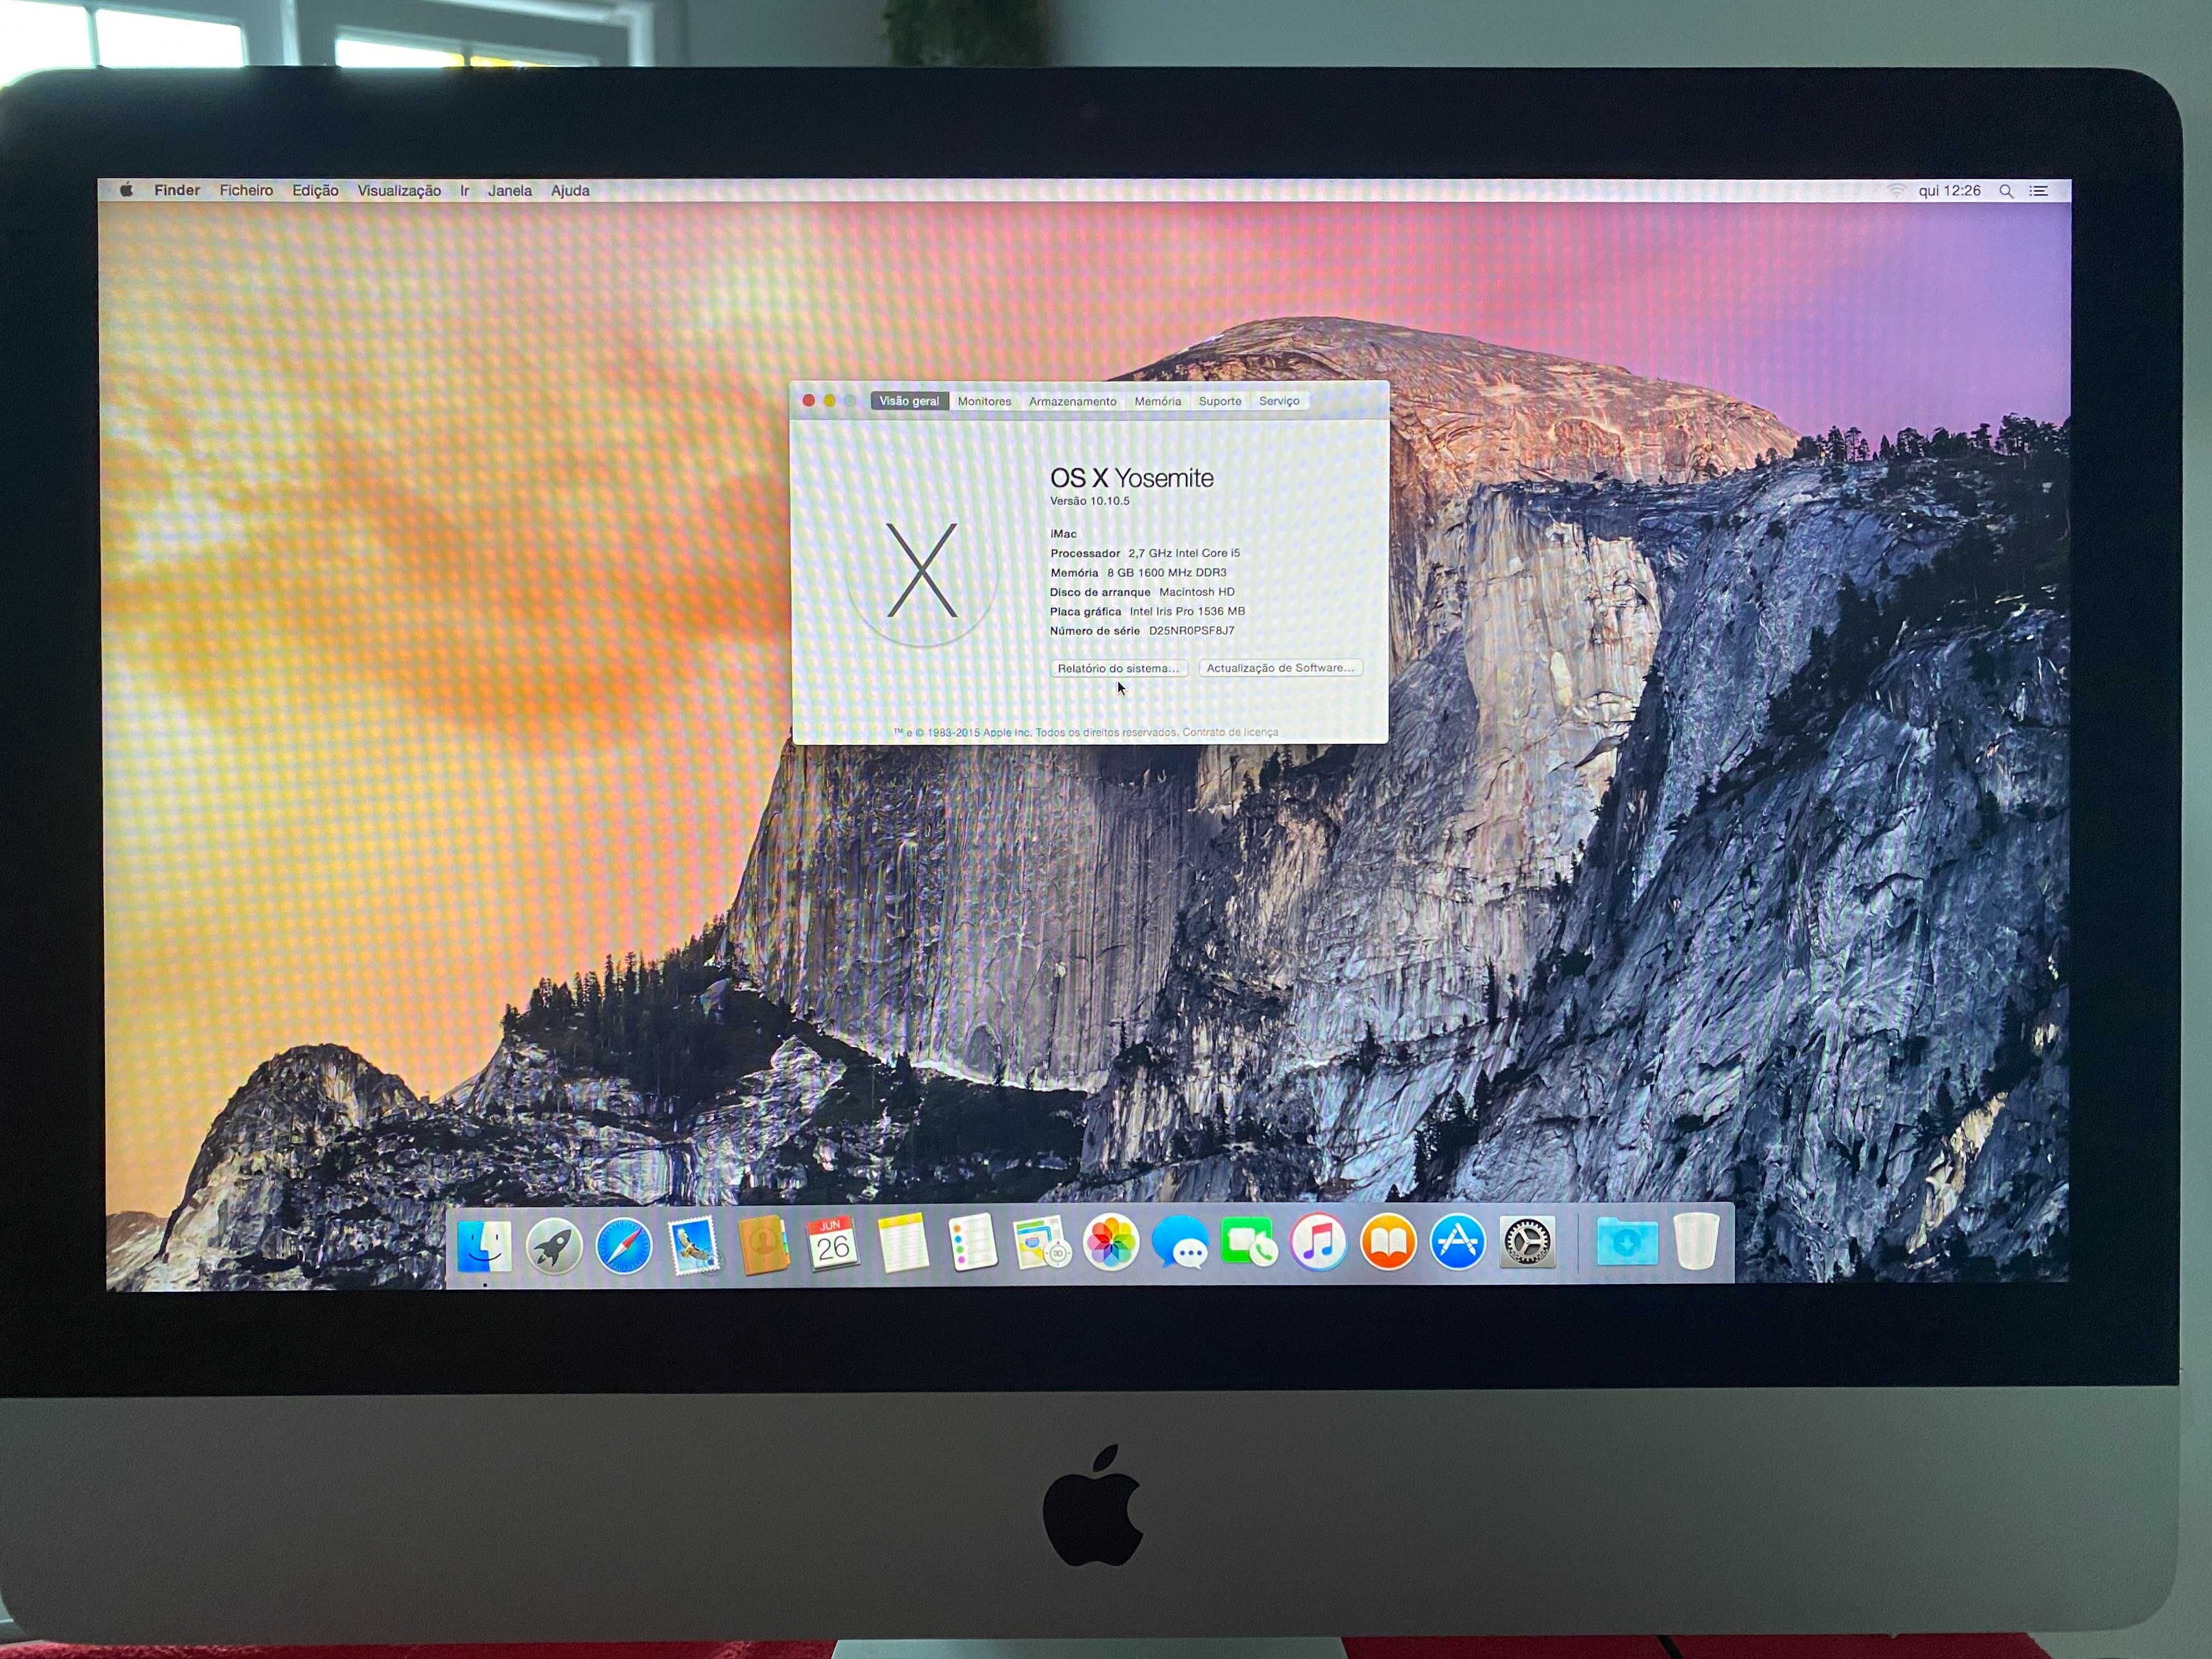Open the Edição menu
Image resolution: width=2212 pixels, height=1659 pixels.
tap(315, 190)
